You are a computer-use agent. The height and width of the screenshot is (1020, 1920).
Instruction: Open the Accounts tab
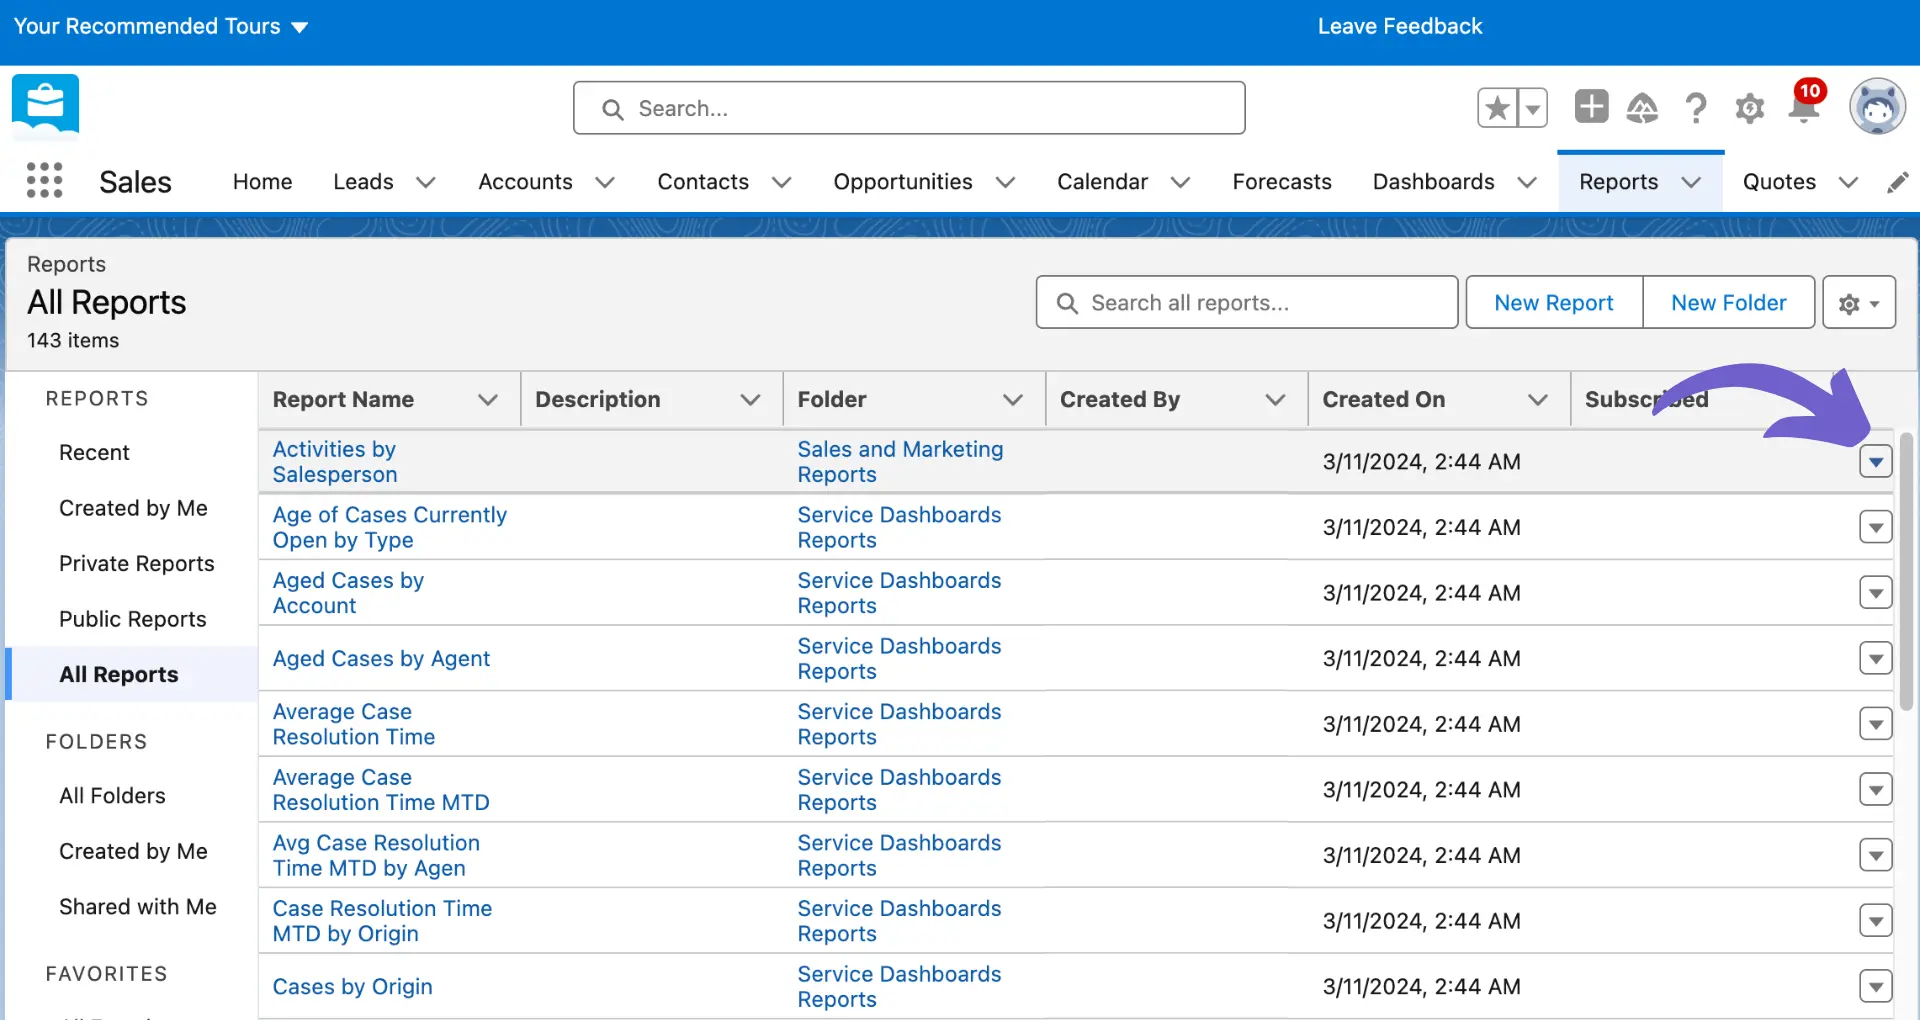coord(525,181)
